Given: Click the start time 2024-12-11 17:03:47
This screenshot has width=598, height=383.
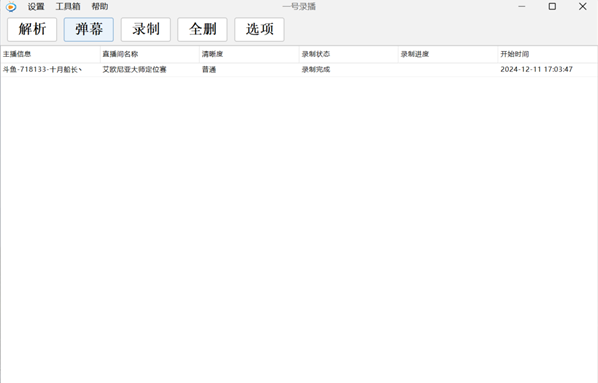Looking at the screenshot, I should coord(536,69).
